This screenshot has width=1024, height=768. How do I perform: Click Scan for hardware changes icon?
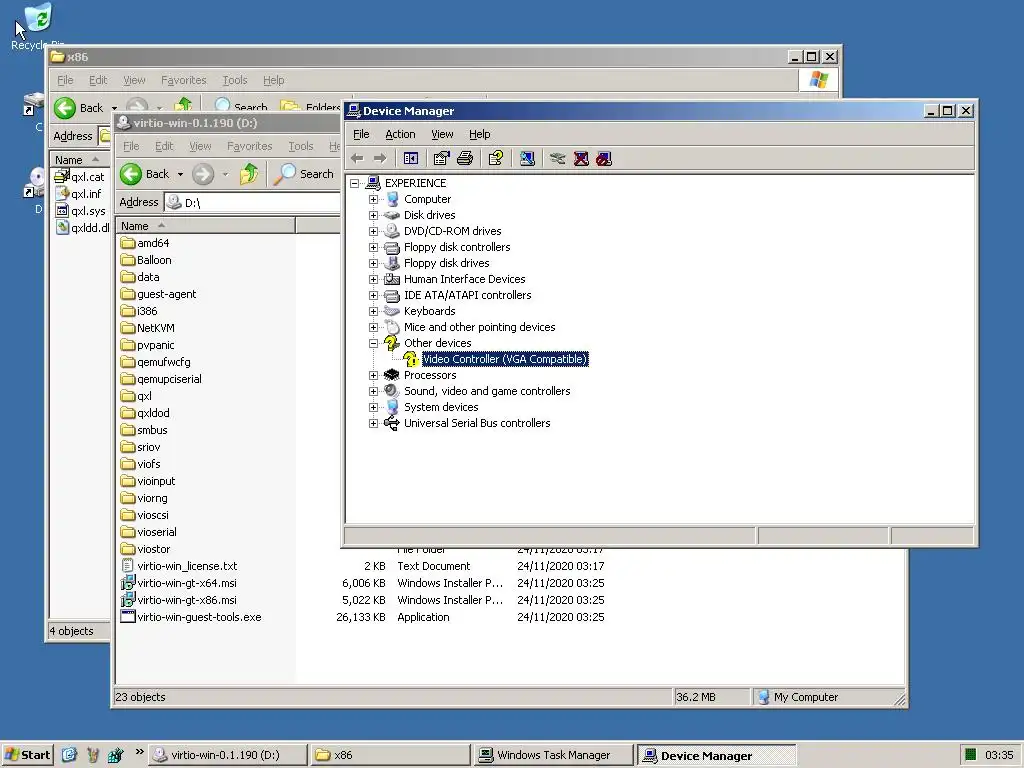point(527,158)
